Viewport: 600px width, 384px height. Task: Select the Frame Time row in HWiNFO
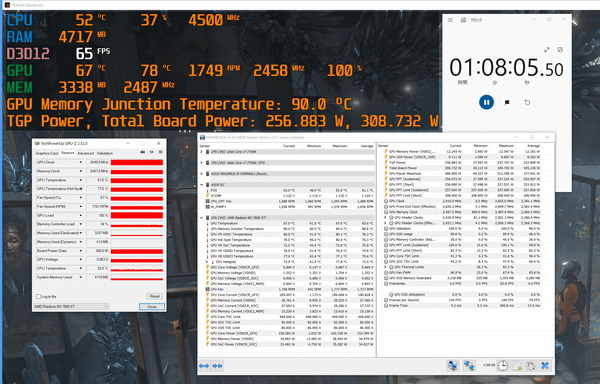pyautogui.click(x=462, y=306)
